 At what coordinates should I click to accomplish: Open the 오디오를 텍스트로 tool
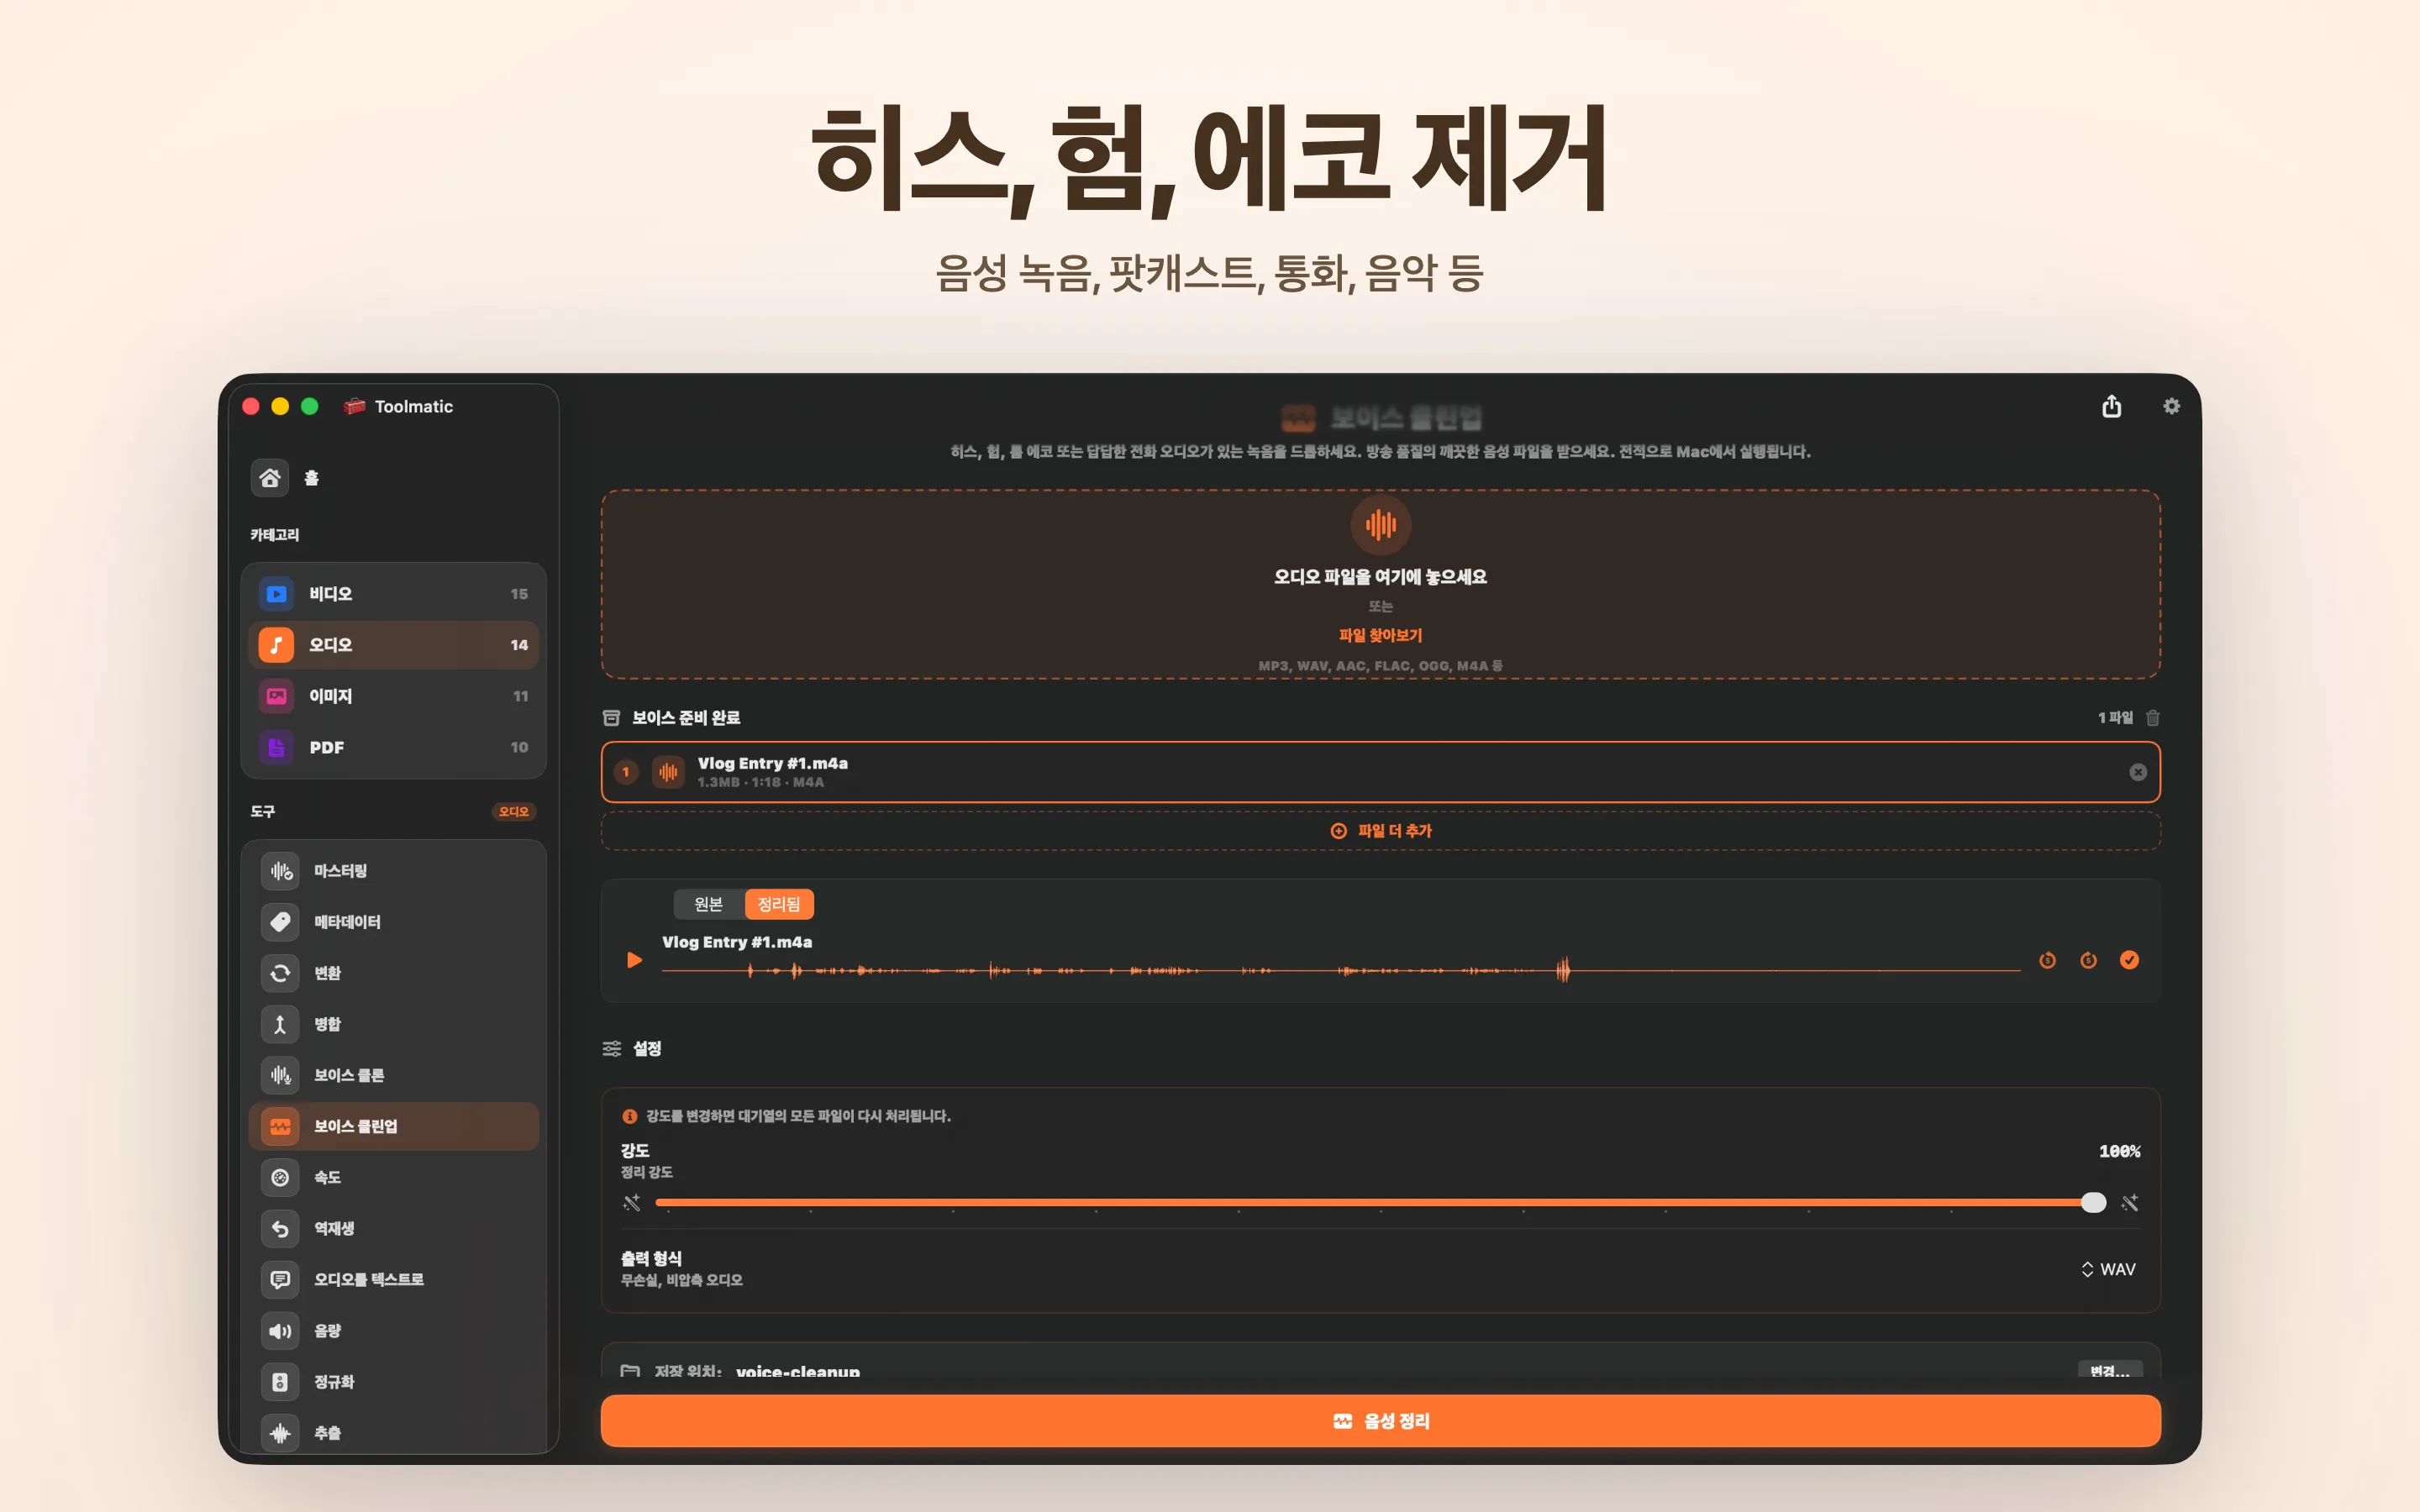pos(393,1279)
